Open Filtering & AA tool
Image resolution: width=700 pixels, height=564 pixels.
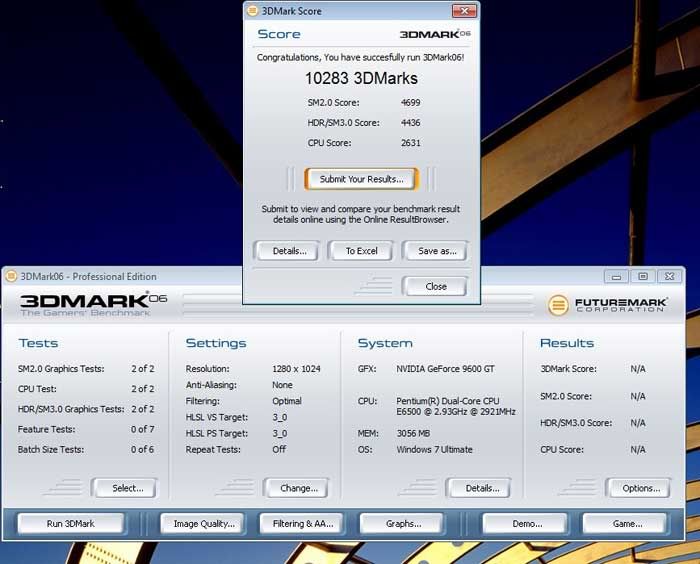(x=301, y=523)
